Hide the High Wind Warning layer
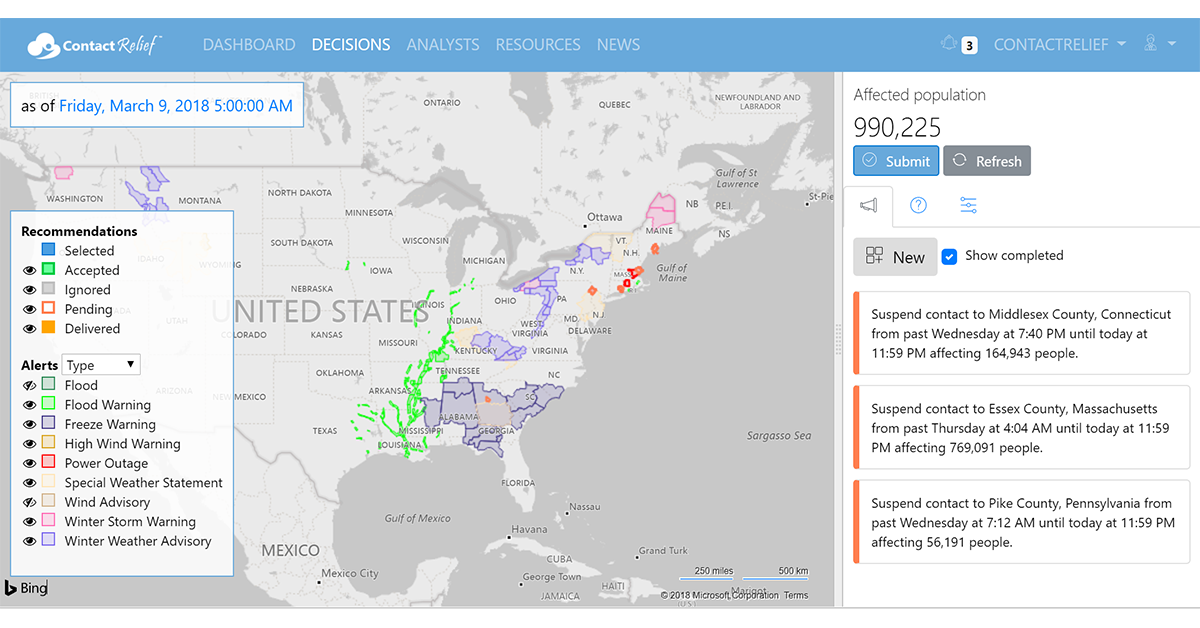 [x=30, y=444]
